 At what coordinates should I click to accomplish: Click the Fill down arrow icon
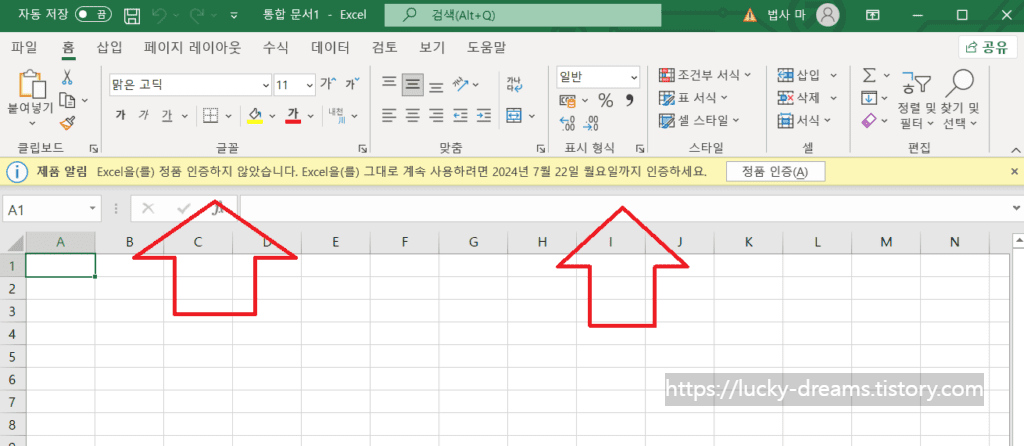[869, 99]
